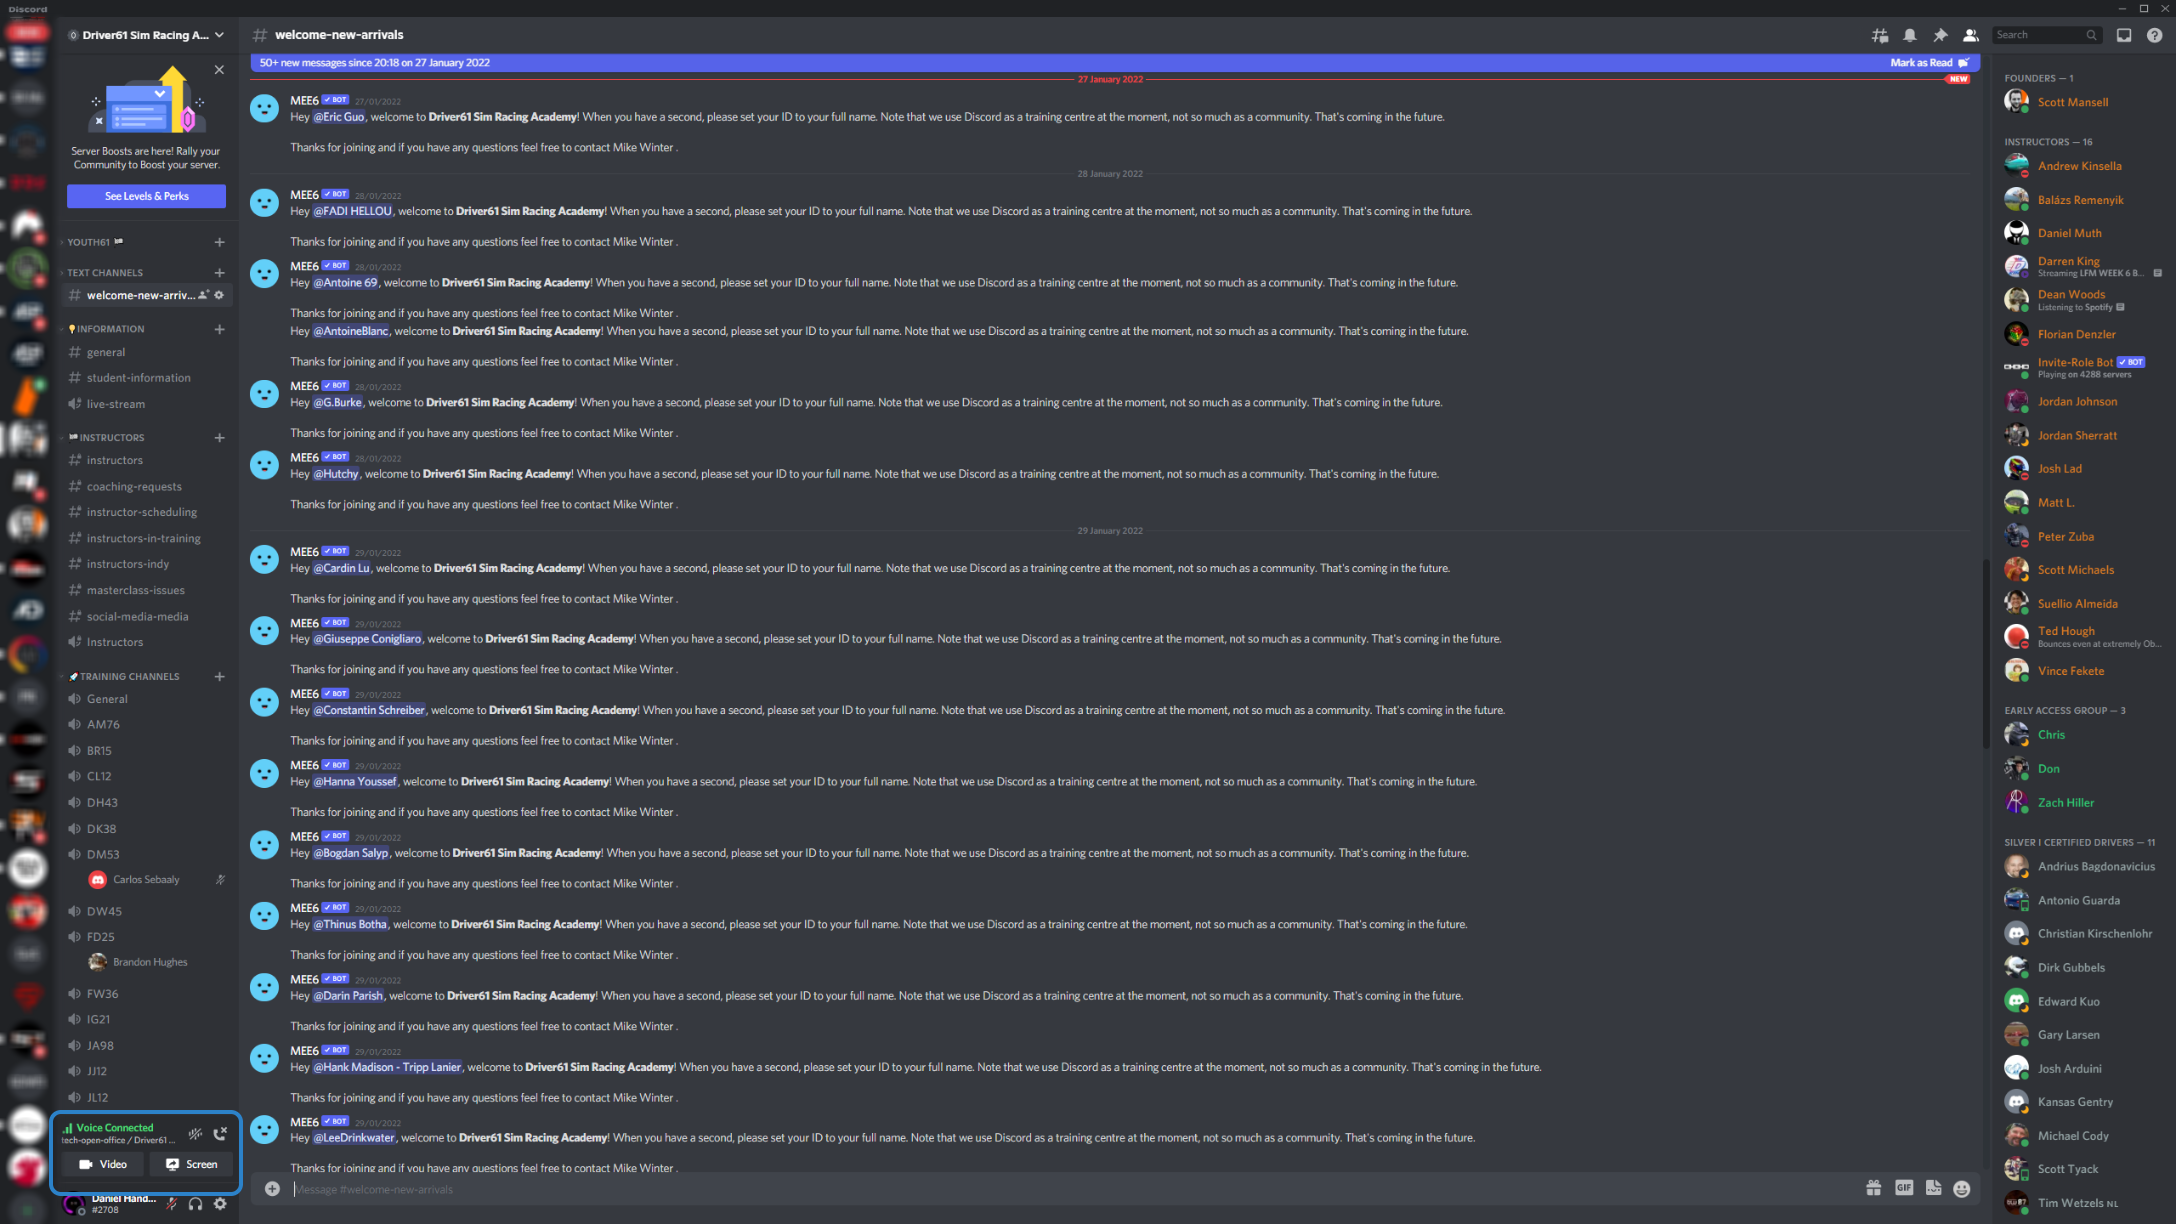Select the coaching-requests channel
Screen dimensions: 2176x1224
pos(134,486)
